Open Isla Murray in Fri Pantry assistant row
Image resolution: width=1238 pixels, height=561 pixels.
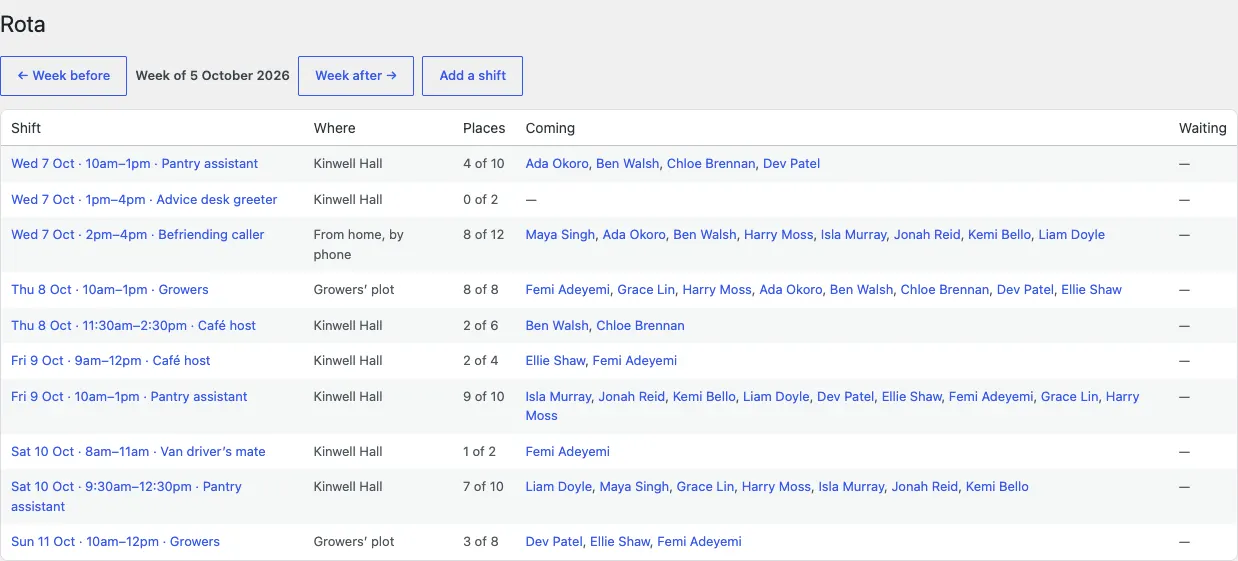558,397
